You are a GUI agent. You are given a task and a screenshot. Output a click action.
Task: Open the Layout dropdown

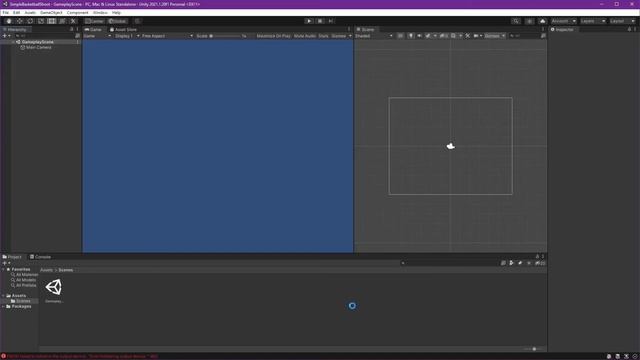622,21
